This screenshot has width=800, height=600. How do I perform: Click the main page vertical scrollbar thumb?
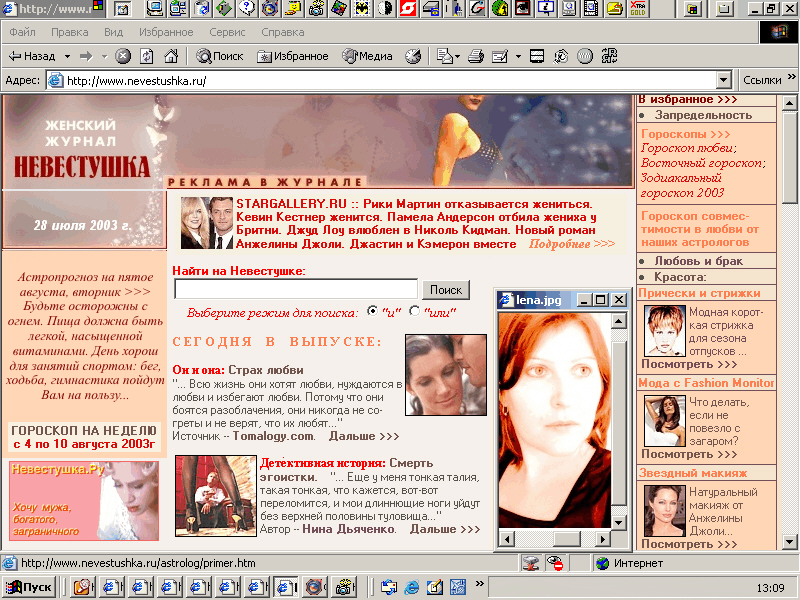(790, 158)
